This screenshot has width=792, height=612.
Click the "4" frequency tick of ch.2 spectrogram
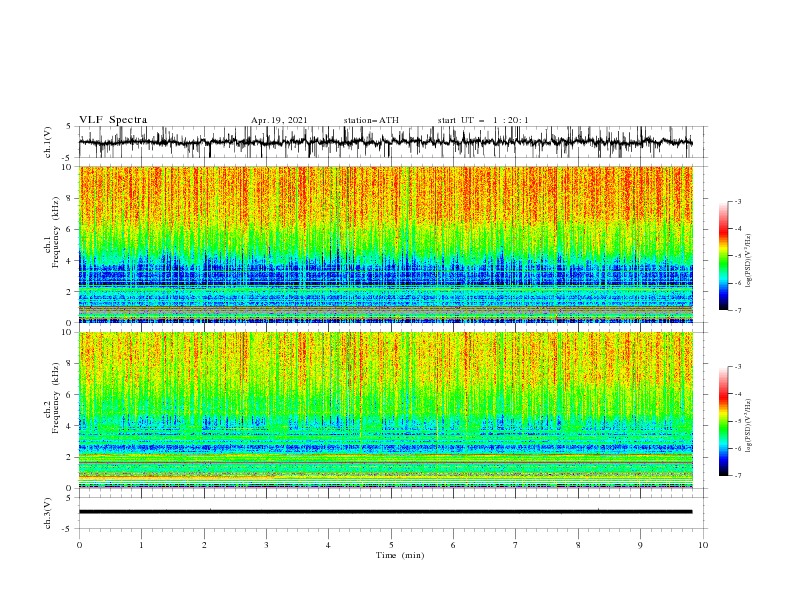(71, 426)
